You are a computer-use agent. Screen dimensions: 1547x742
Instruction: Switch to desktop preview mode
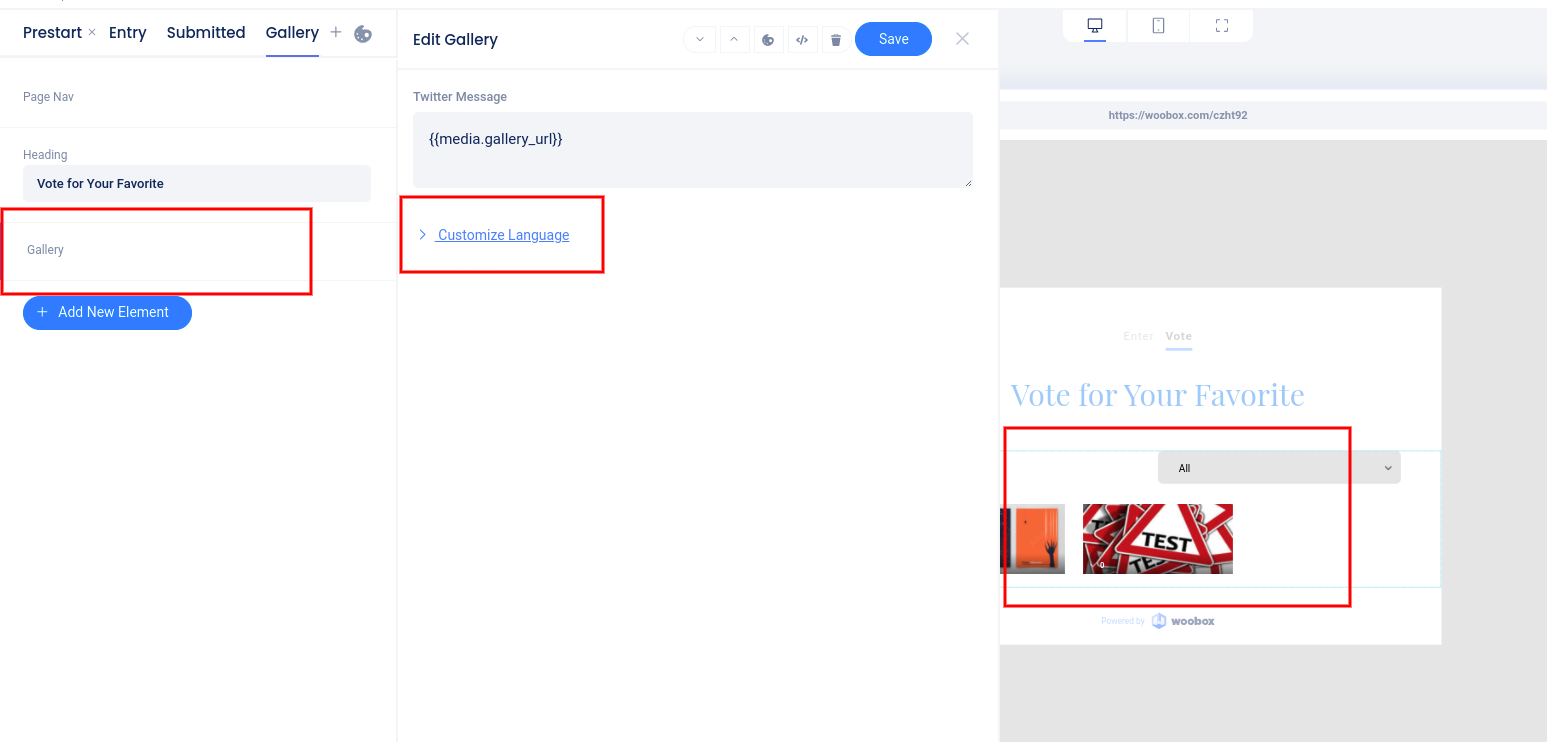point(1095,26)
